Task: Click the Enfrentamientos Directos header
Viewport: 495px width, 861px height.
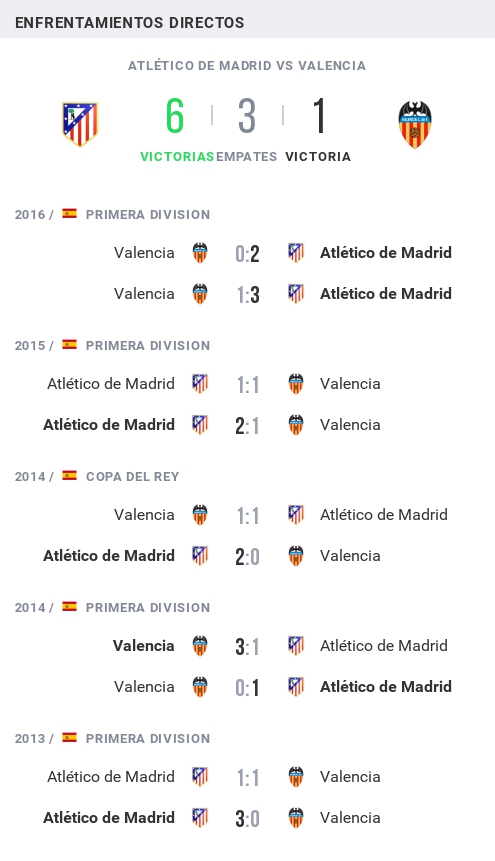Action: tap(130, 23)
